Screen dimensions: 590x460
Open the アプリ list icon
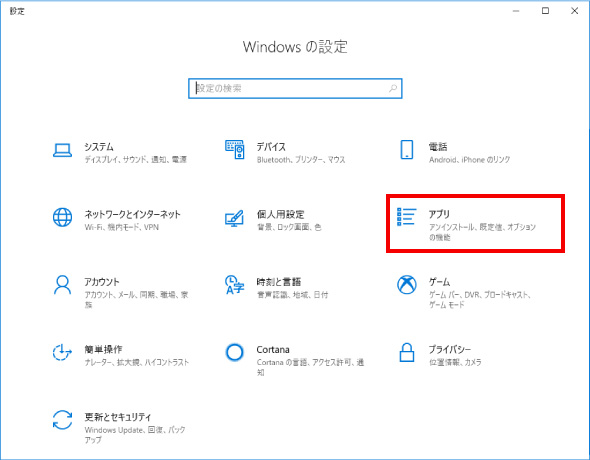pos(407,217)
